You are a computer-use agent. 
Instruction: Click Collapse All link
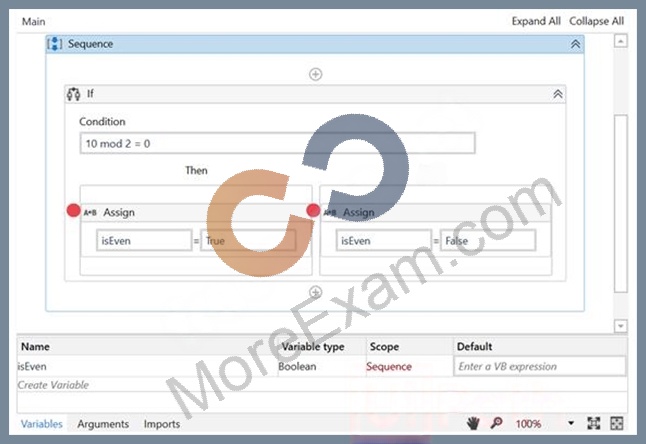tap(597, 21)
